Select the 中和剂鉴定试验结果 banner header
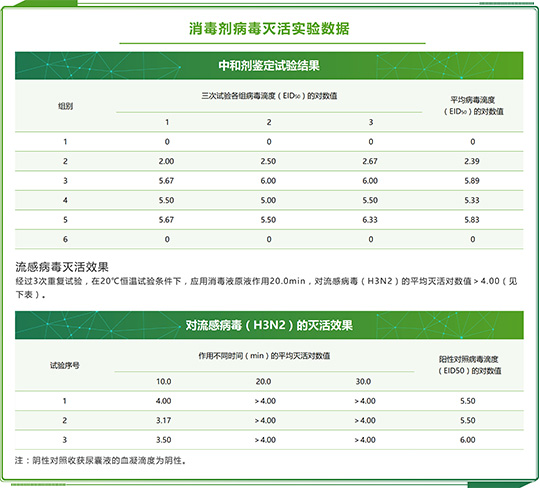The image size is (540, 488). (x=269, y=65)
